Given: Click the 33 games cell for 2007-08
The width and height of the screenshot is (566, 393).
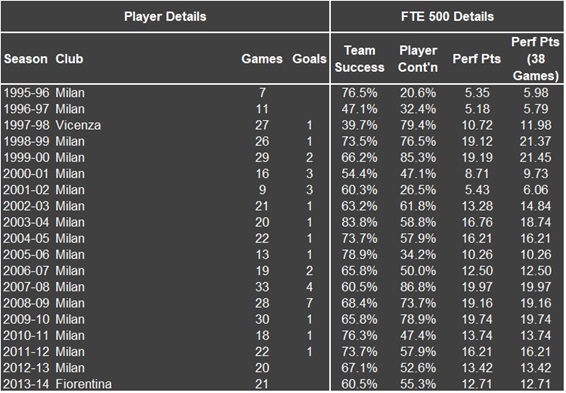Looking at the screenshot, I should click(262, 287).
